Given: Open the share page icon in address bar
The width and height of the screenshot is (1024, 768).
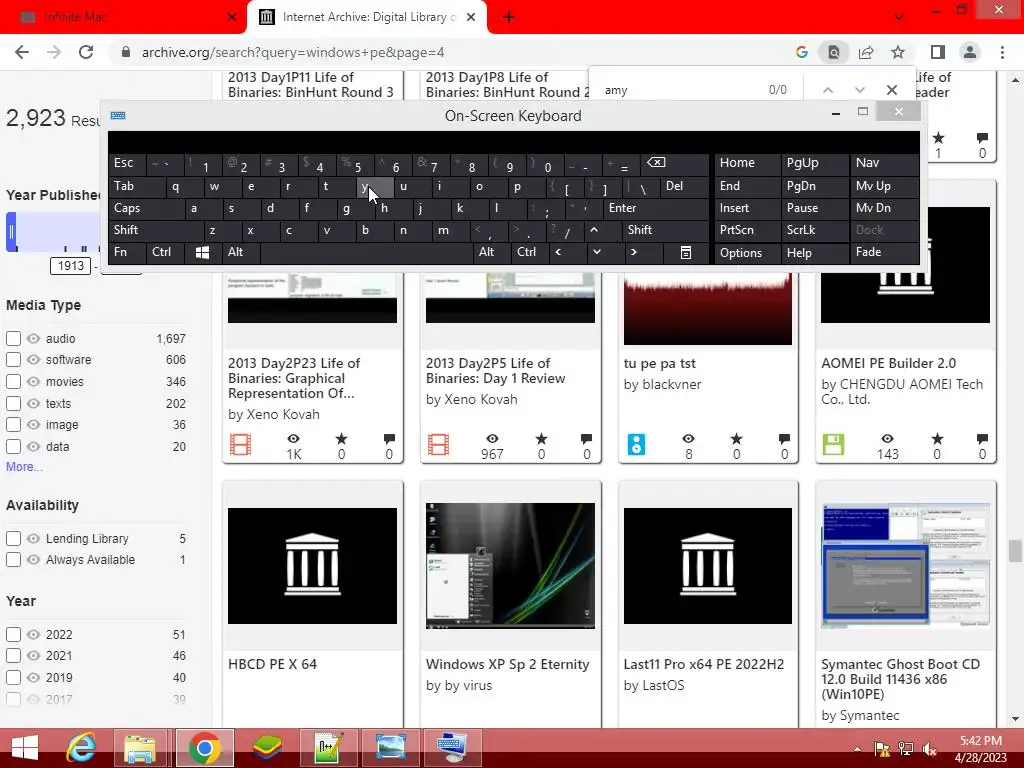Looking at the screenshot, I should [x=866, y=52].
